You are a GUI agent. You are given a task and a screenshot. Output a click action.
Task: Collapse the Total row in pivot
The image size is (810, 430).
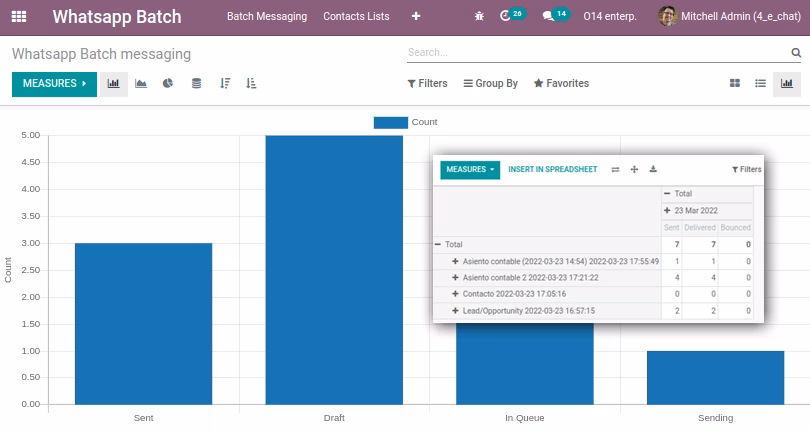click(438, 244)
